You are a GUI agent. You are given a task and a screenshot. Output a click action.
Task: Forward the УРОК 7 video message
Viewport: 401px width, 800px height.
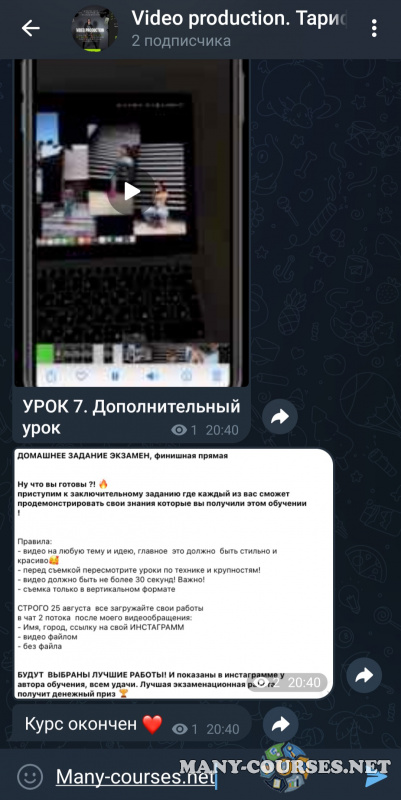pyautogui.click(x=280, y=417)
